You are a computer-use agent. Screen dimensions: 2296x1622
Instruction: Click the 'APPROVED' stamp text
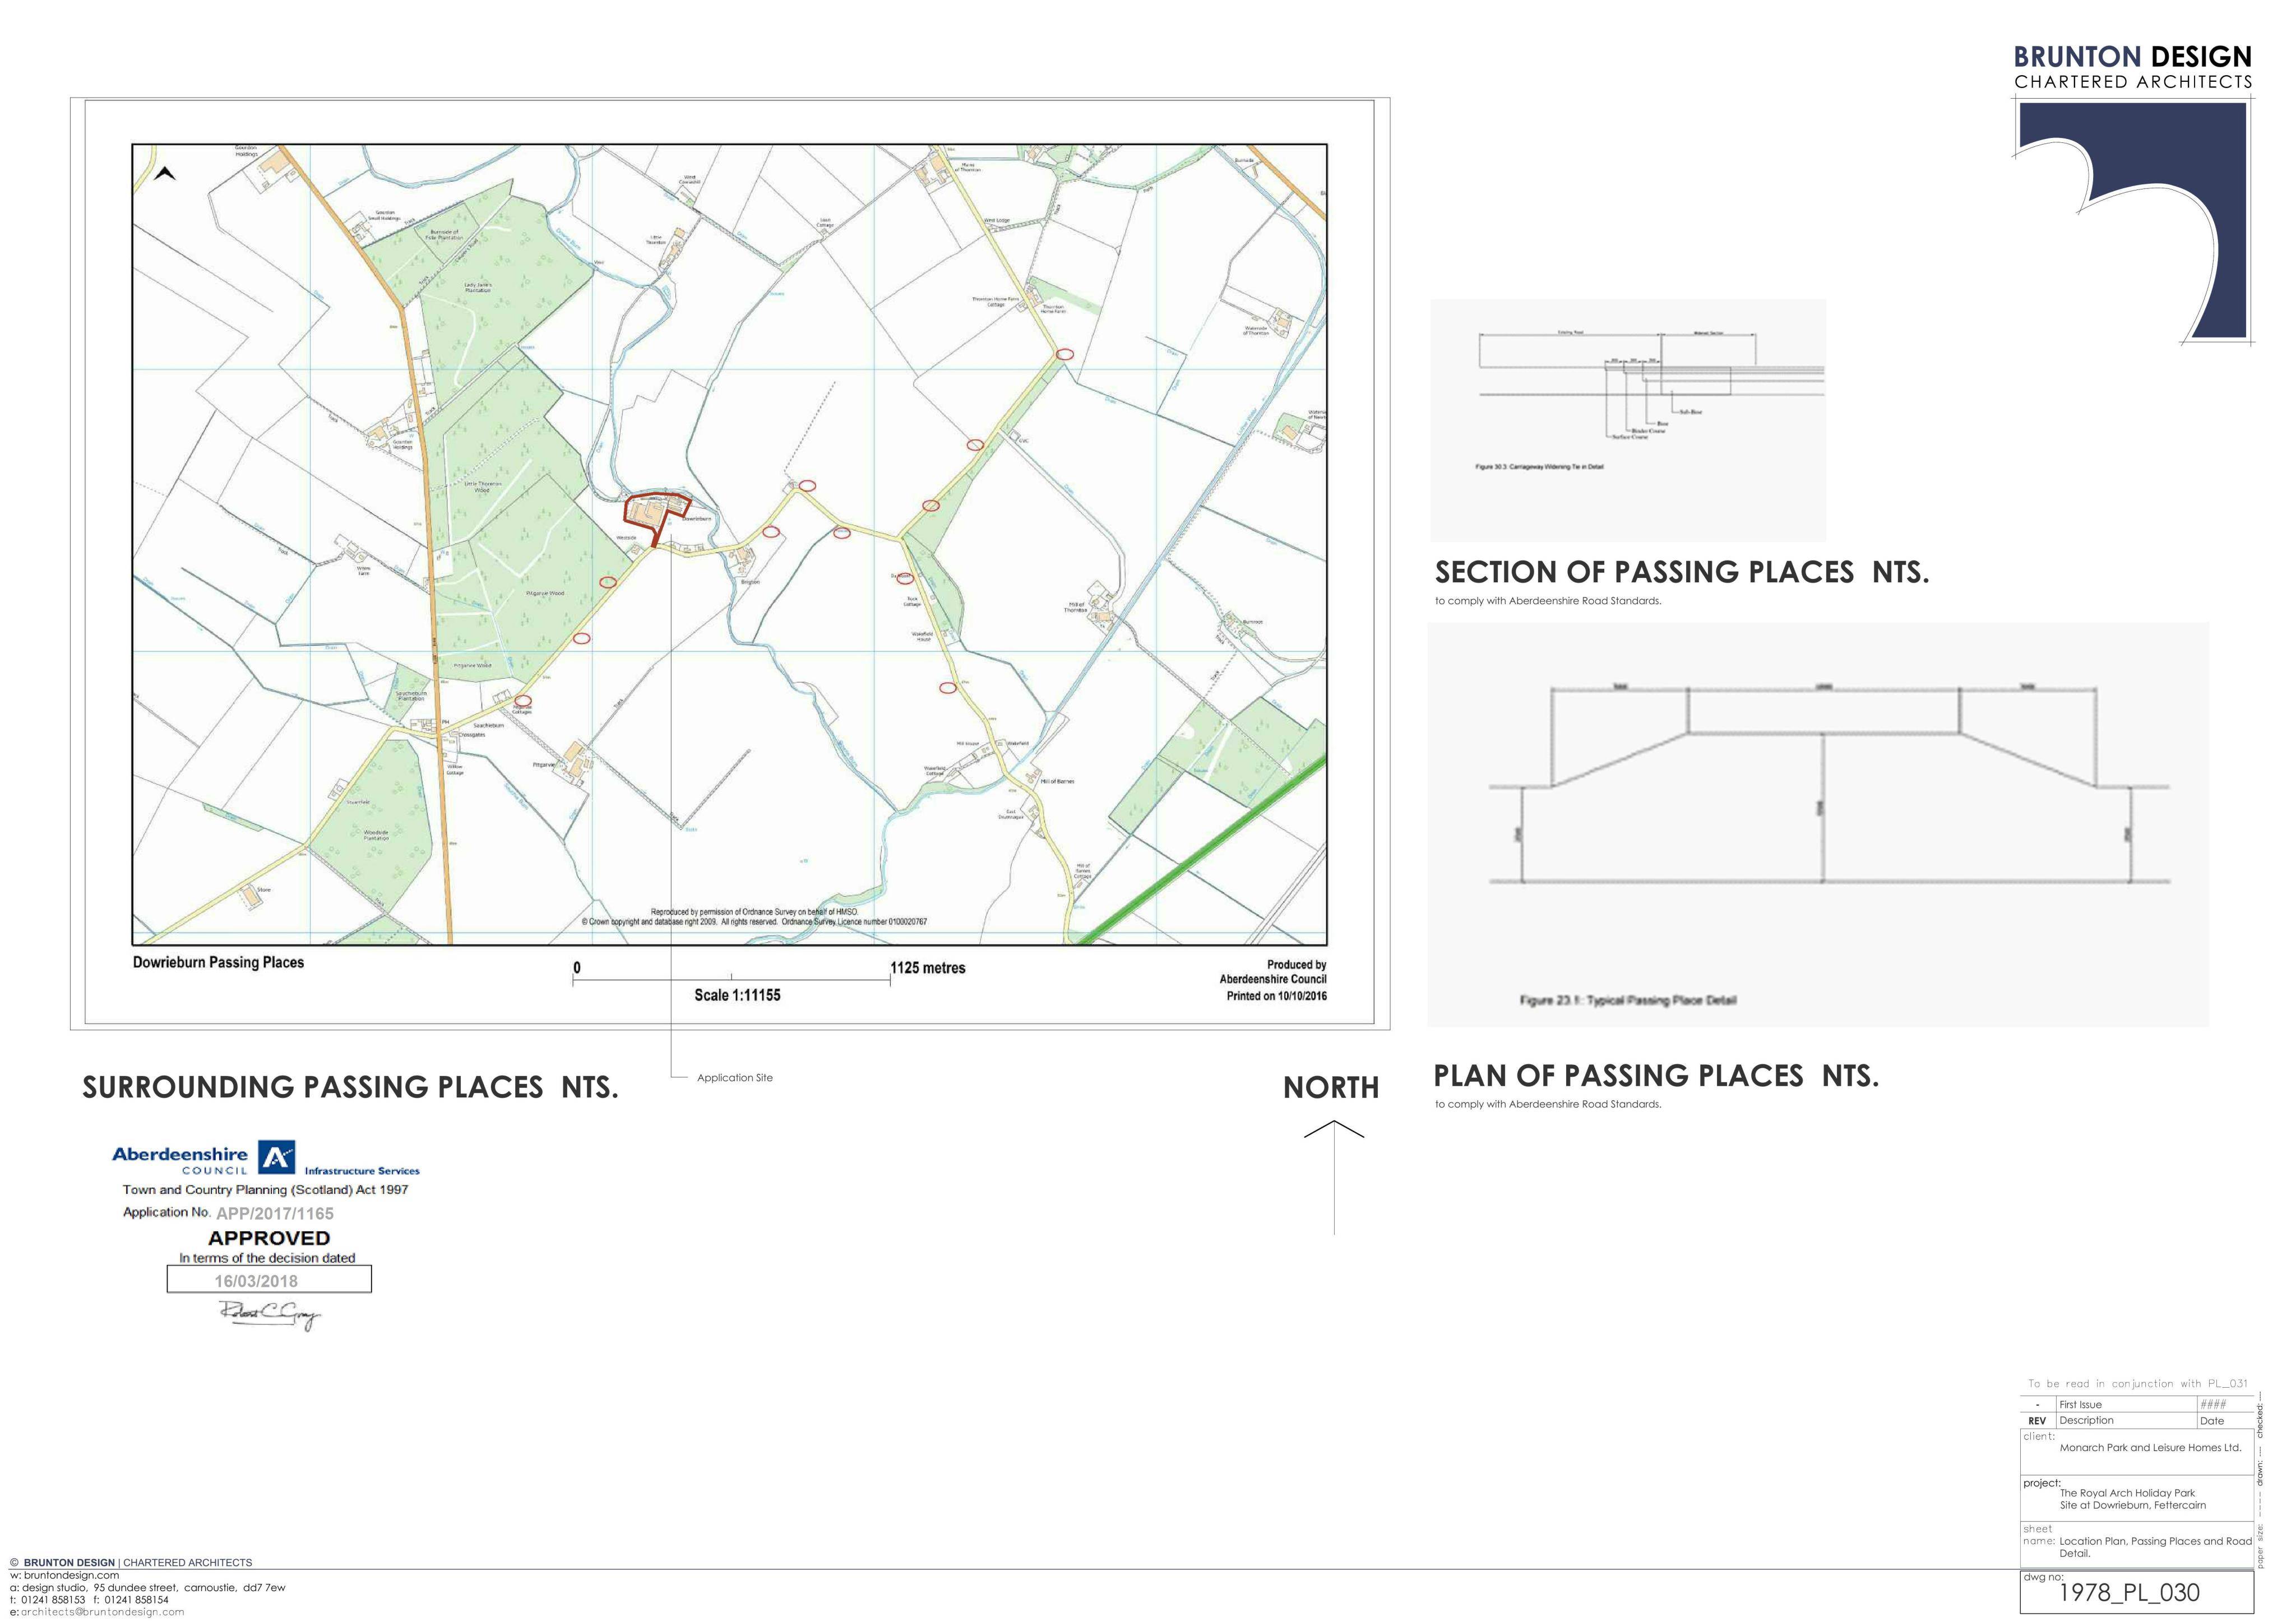(269, 1238)
